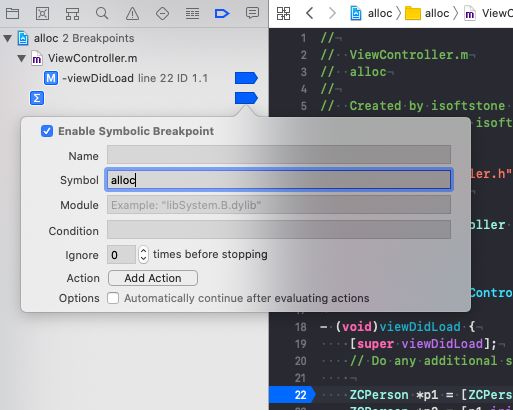
Task: Go forward in editor history
Action: click(332, 13)
